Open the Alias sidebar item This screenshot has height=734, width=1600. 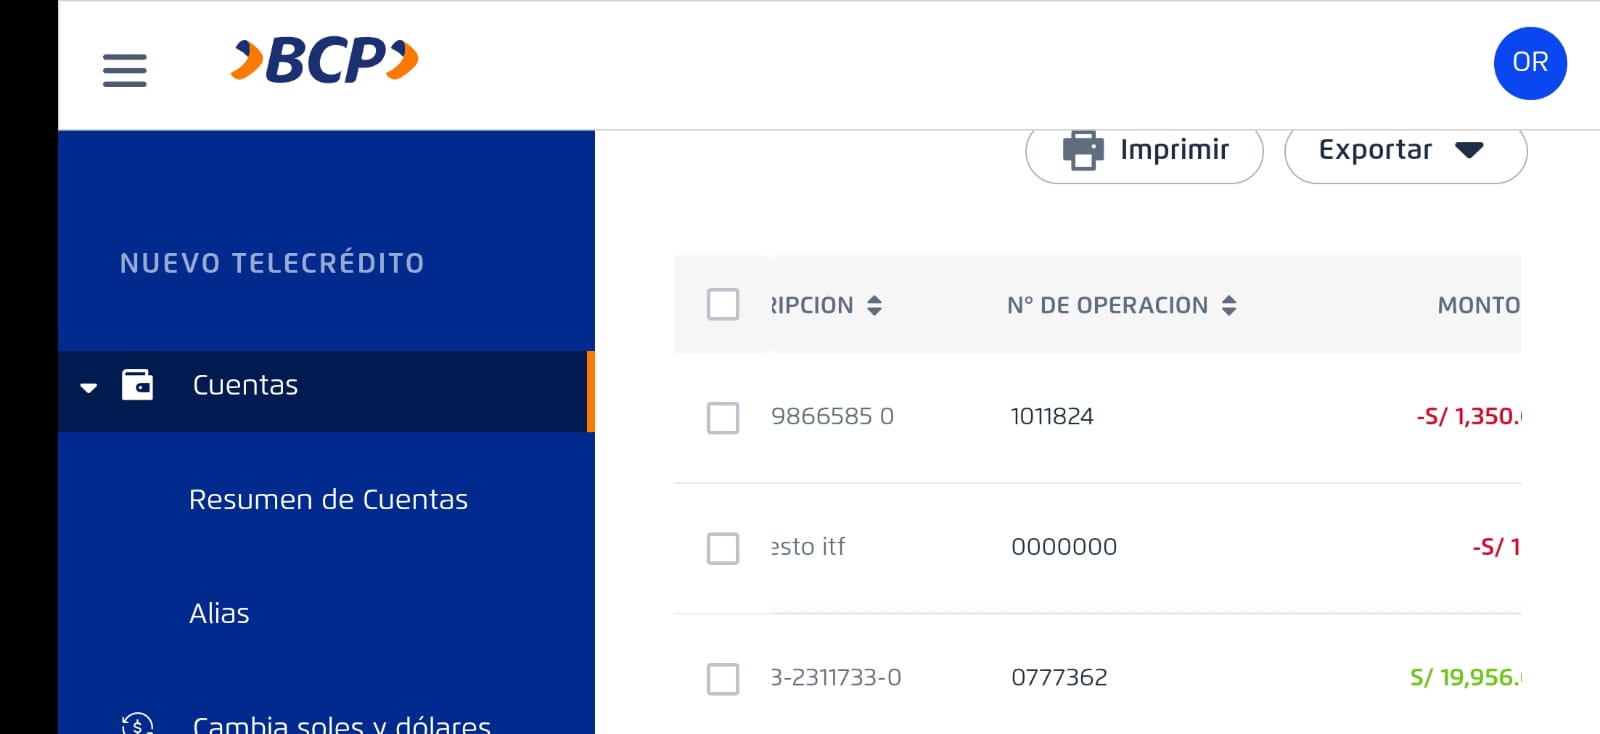pyautogui.click(x=219, y=614)
